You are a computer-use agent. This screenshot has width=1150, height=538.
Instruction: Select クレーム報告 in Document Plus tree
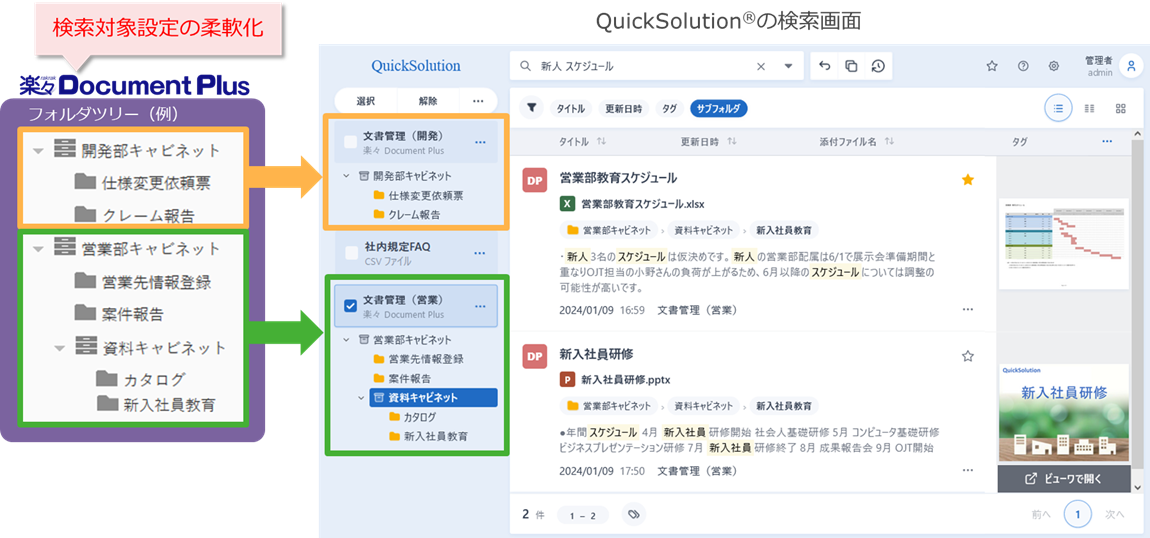pyautogui.click(x=135, y=215)
